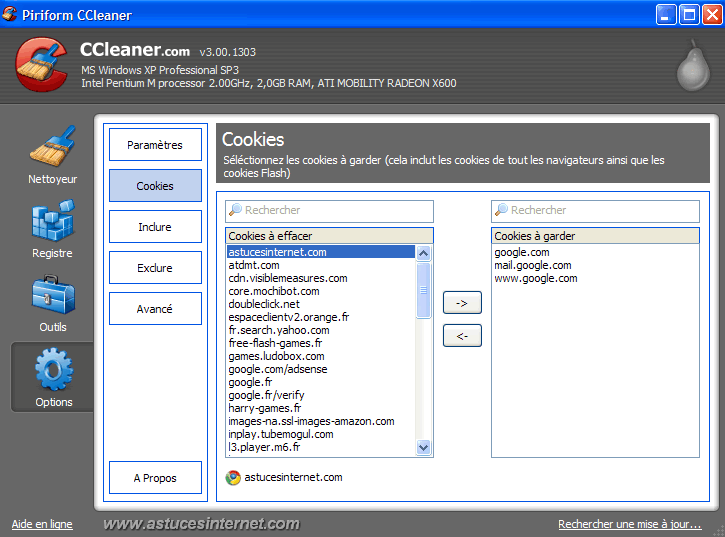The image size is (725, 537).
Task: Move selected cookie to keep list (->)
Action: point(462,303)
